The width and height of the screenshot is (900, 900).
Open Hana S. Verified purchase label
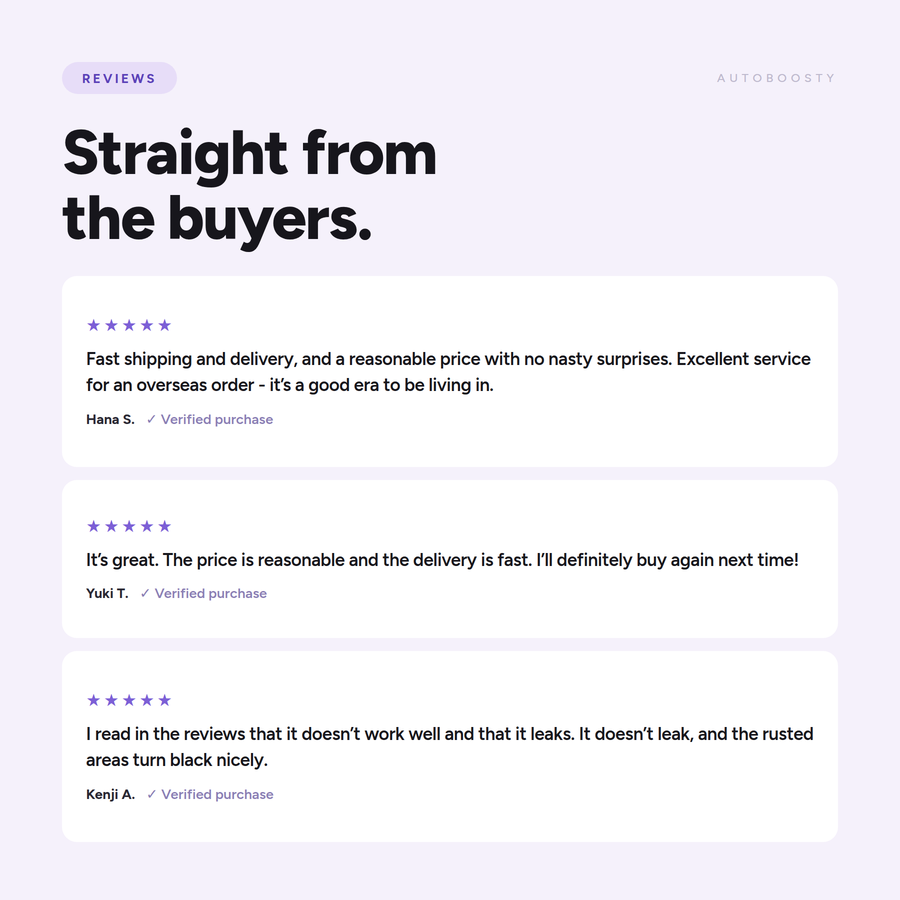pos(217,420)
